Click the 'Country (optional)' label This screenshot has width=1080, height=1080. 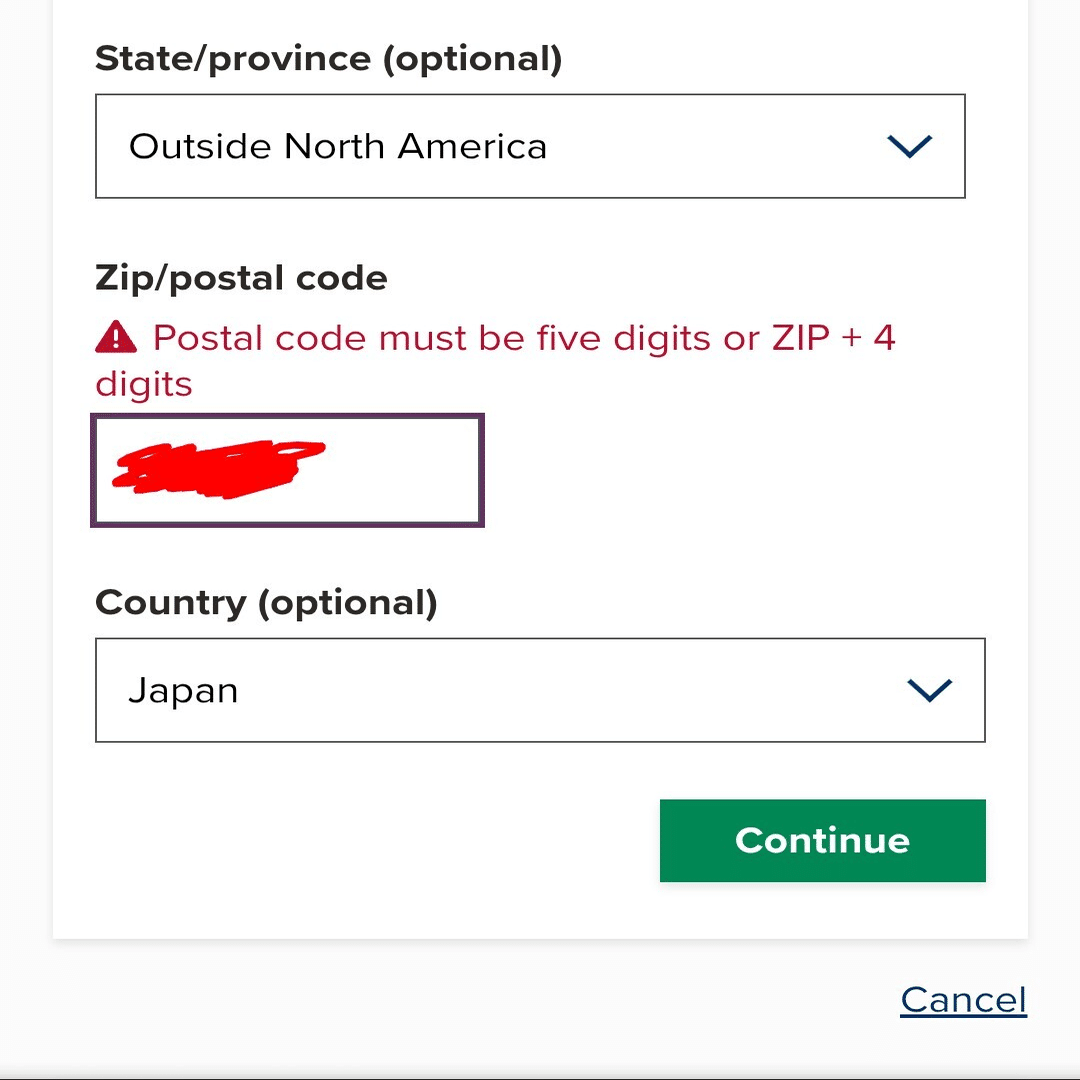tap(266, 603)
